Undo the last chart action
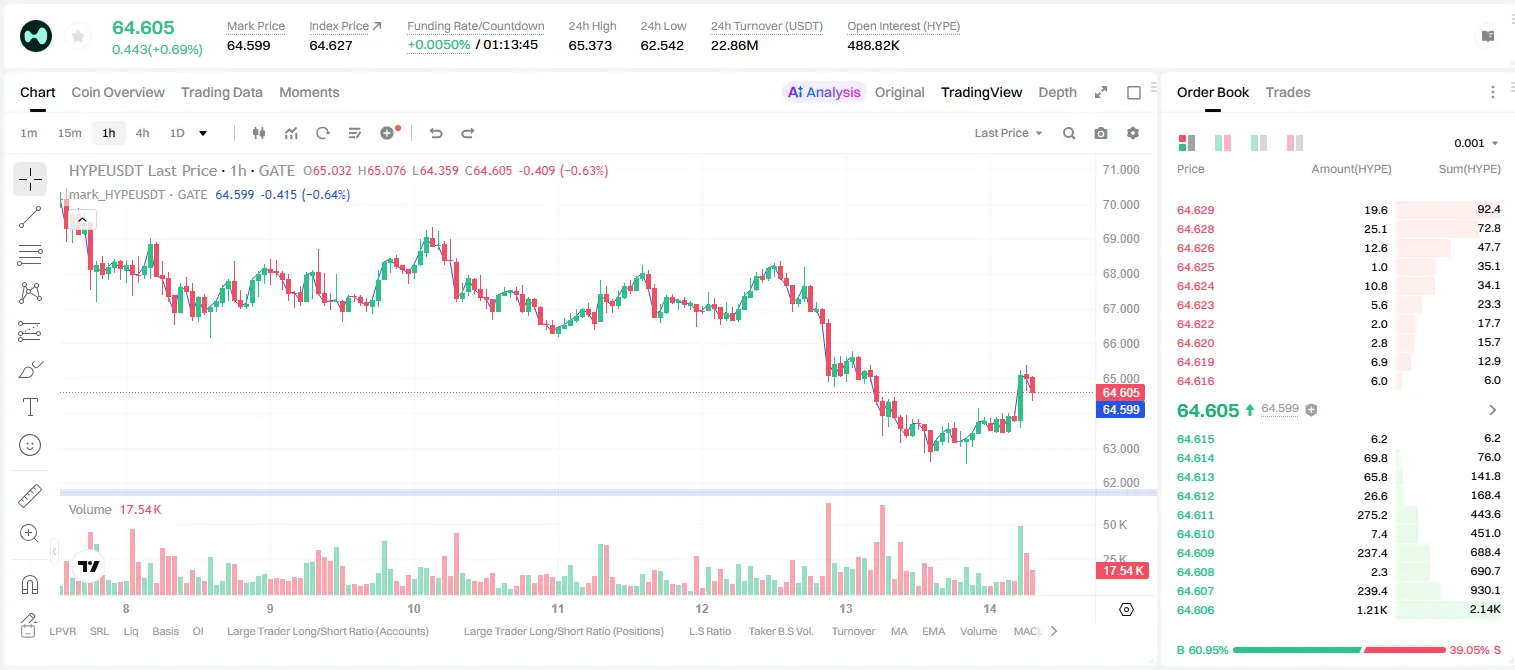The height and width of the screenshot is (670, 1515). tap(435, 133)
